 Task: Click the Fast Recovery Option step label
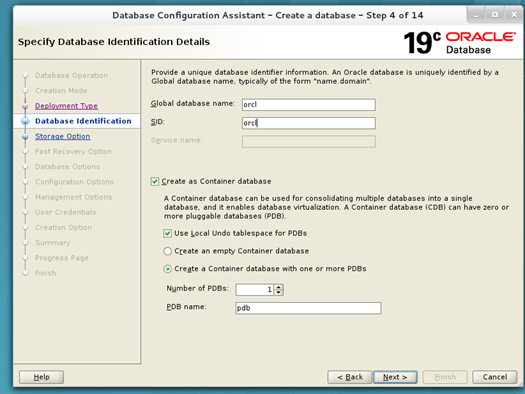point(73,152)
